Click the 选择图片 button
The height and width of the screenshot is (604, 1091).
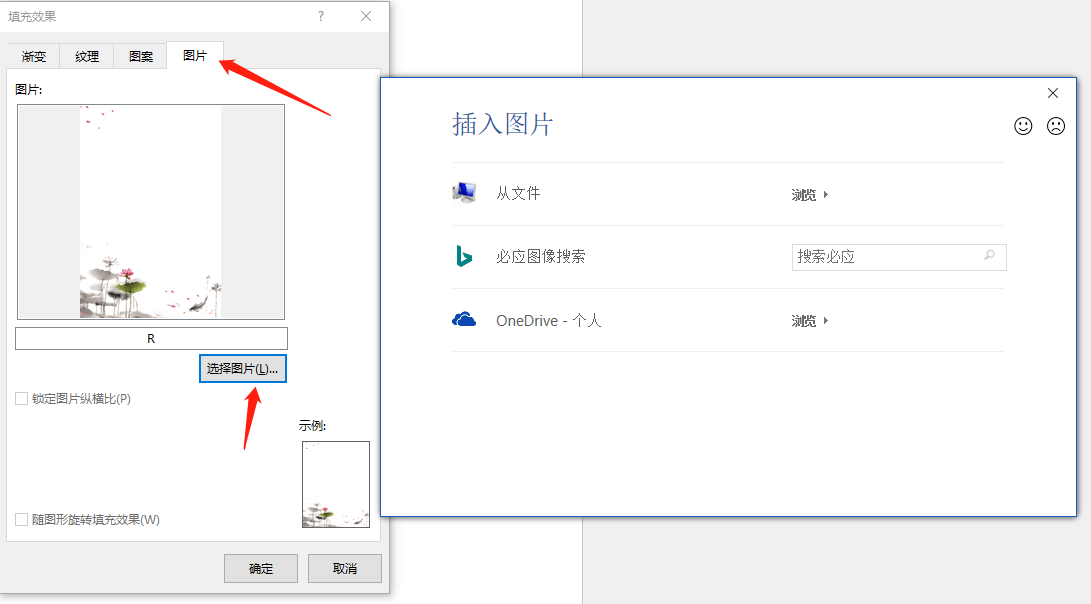(x=242, y=368)
